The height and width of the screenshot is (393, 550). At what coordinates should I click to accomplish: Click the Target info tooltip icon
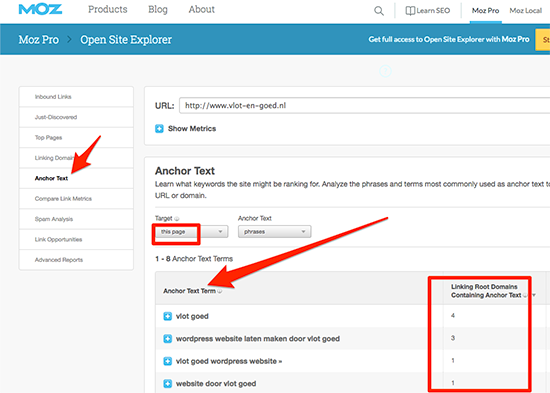(177, 219)
